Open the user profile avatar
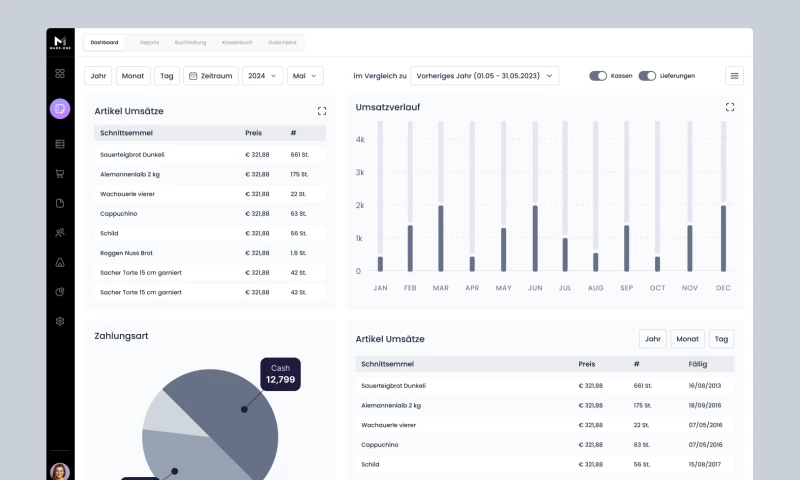Screen dimensions: 800x480 (x=60, y=470)
